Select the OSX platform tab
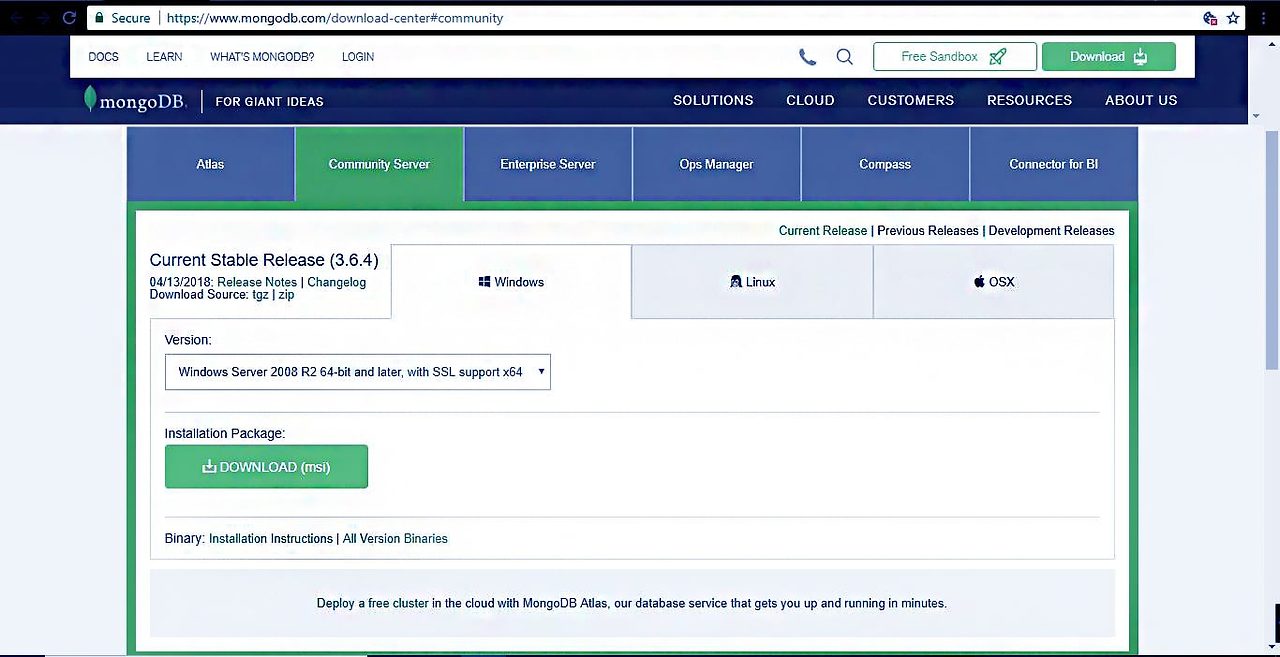 [994, 282]
